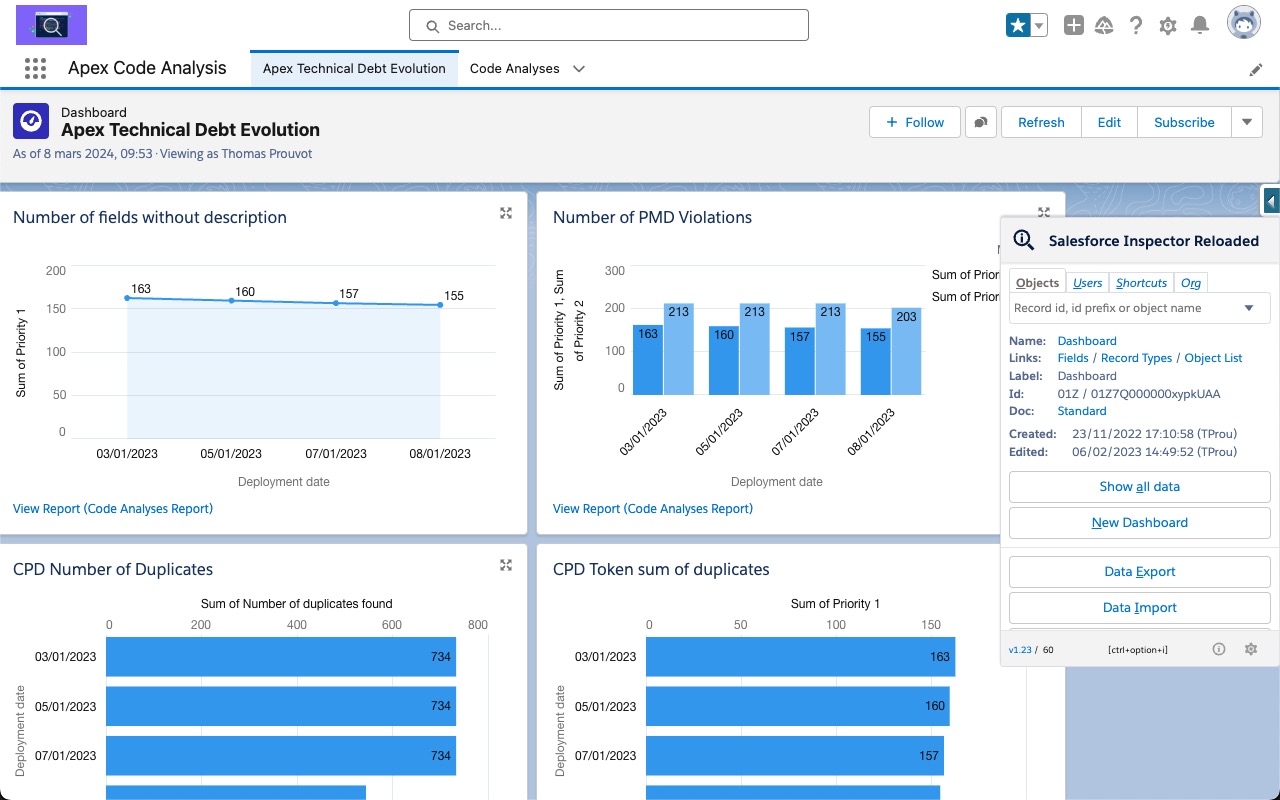Expand the Number of PMD Violations chart
1280x800 pixels.
1044,213
